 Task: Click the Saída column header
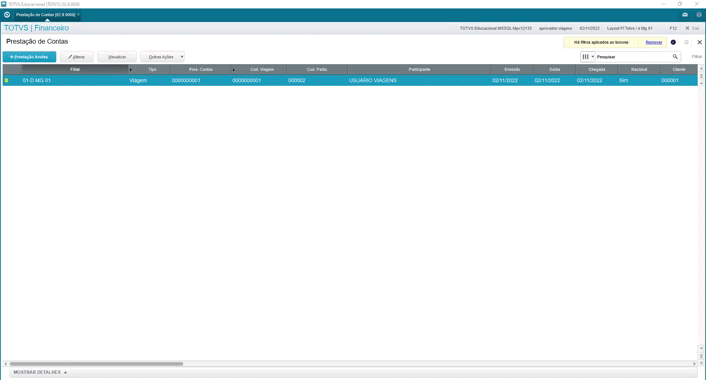(555, 69)
